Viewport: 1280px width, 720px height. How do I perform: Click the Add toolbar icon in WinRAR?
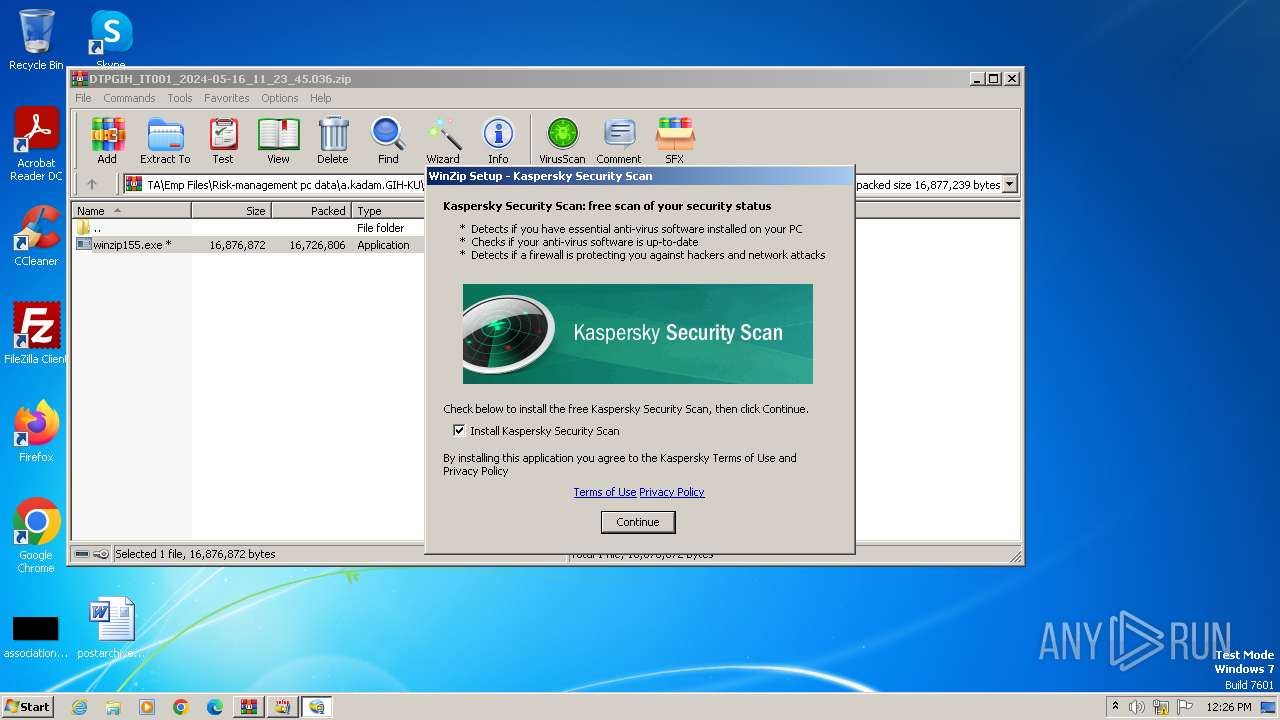tap(107, 140)
